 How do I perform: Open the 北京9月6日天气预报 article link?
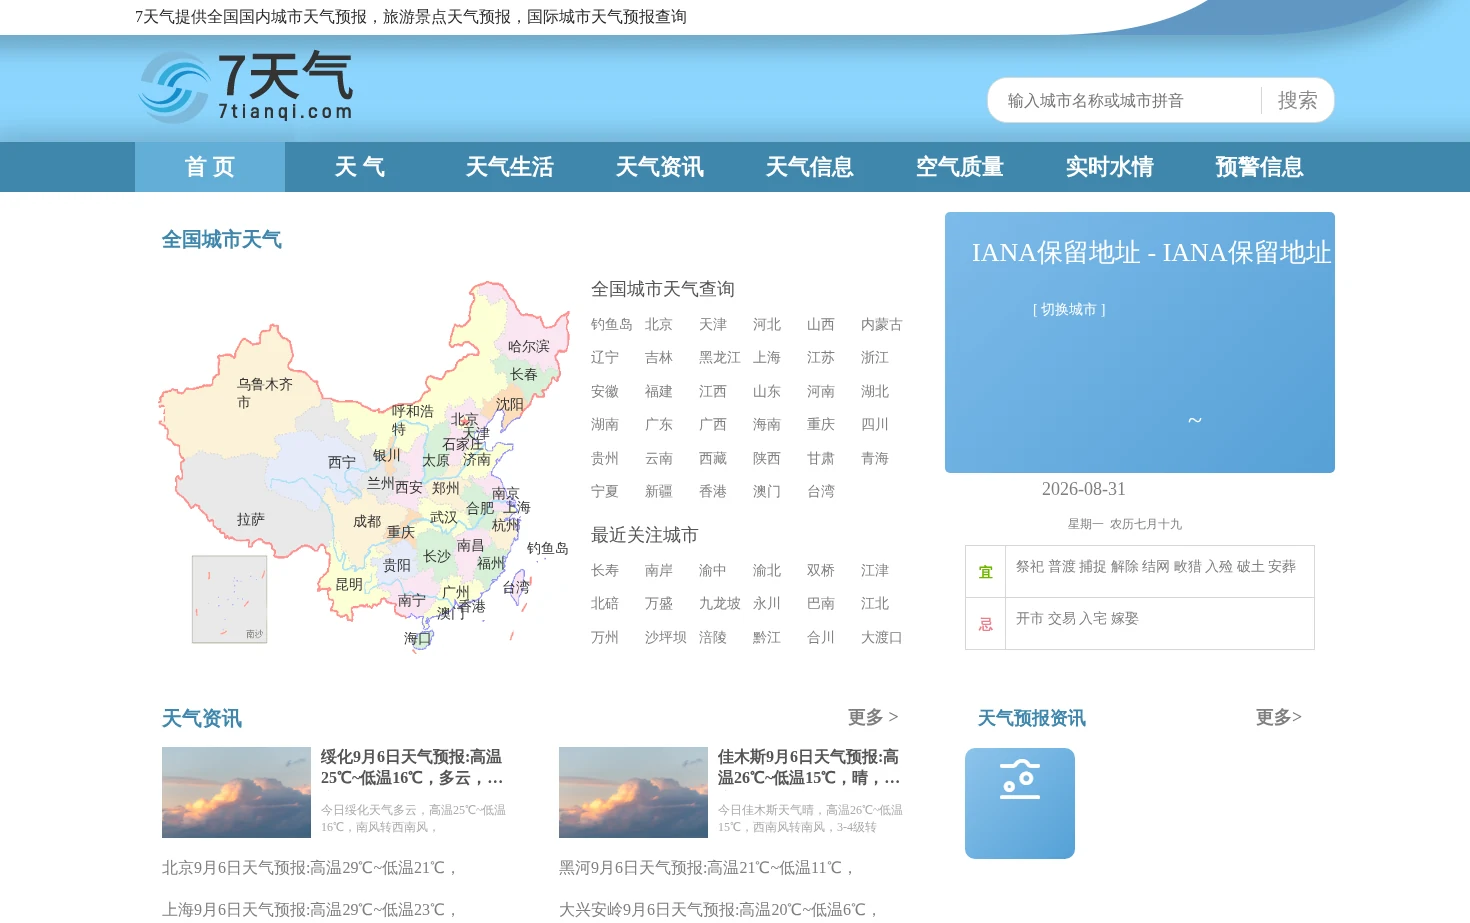[x=310, y=868]
